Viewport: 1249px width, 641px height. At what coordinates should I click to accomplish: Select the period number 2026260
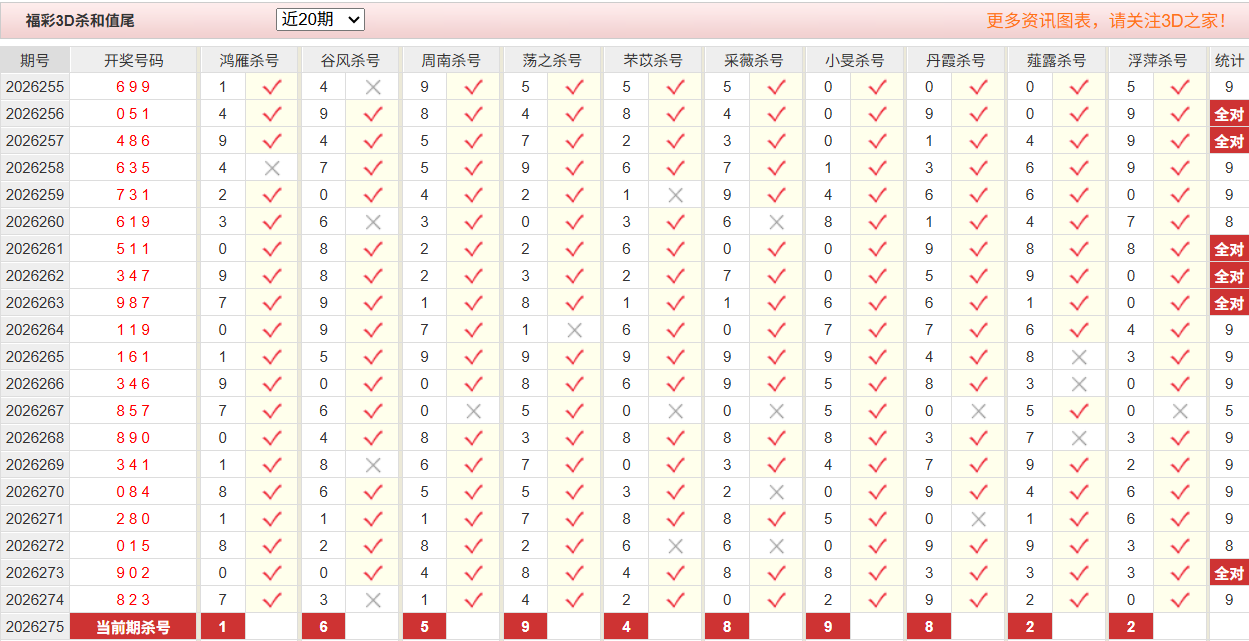point(35,222)
